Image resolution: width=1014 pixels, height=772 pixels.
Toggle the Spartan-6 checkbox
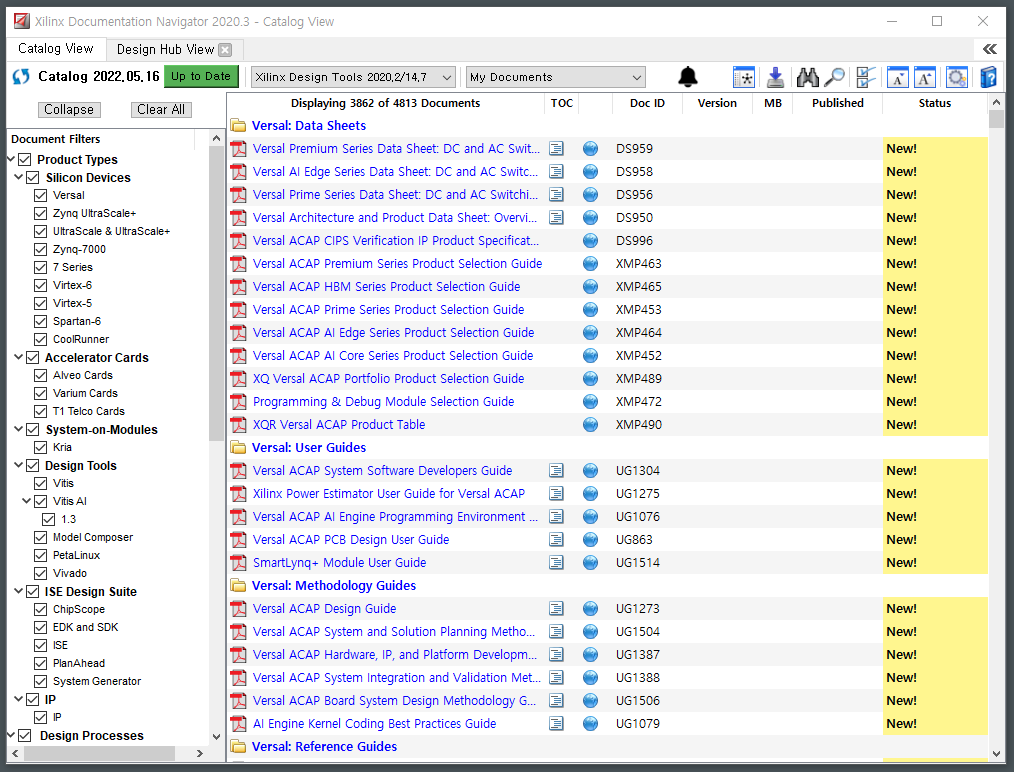pos(41,321)
